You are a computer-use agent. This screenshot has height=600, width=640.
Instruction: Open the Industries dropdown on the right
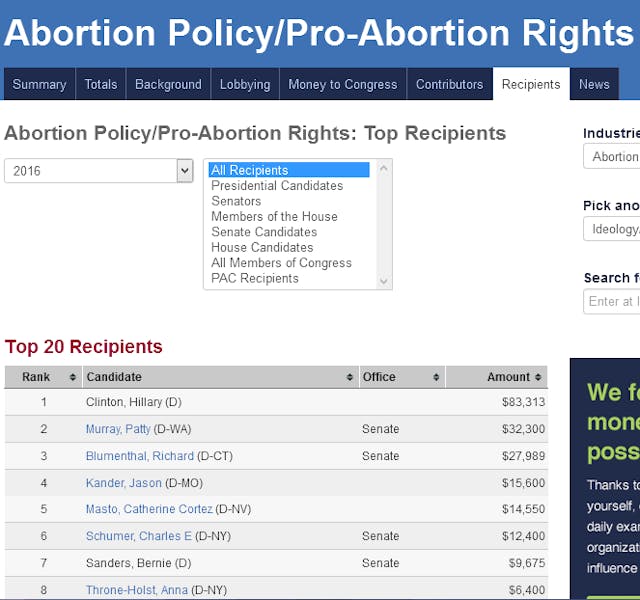(x=612, y=156)
